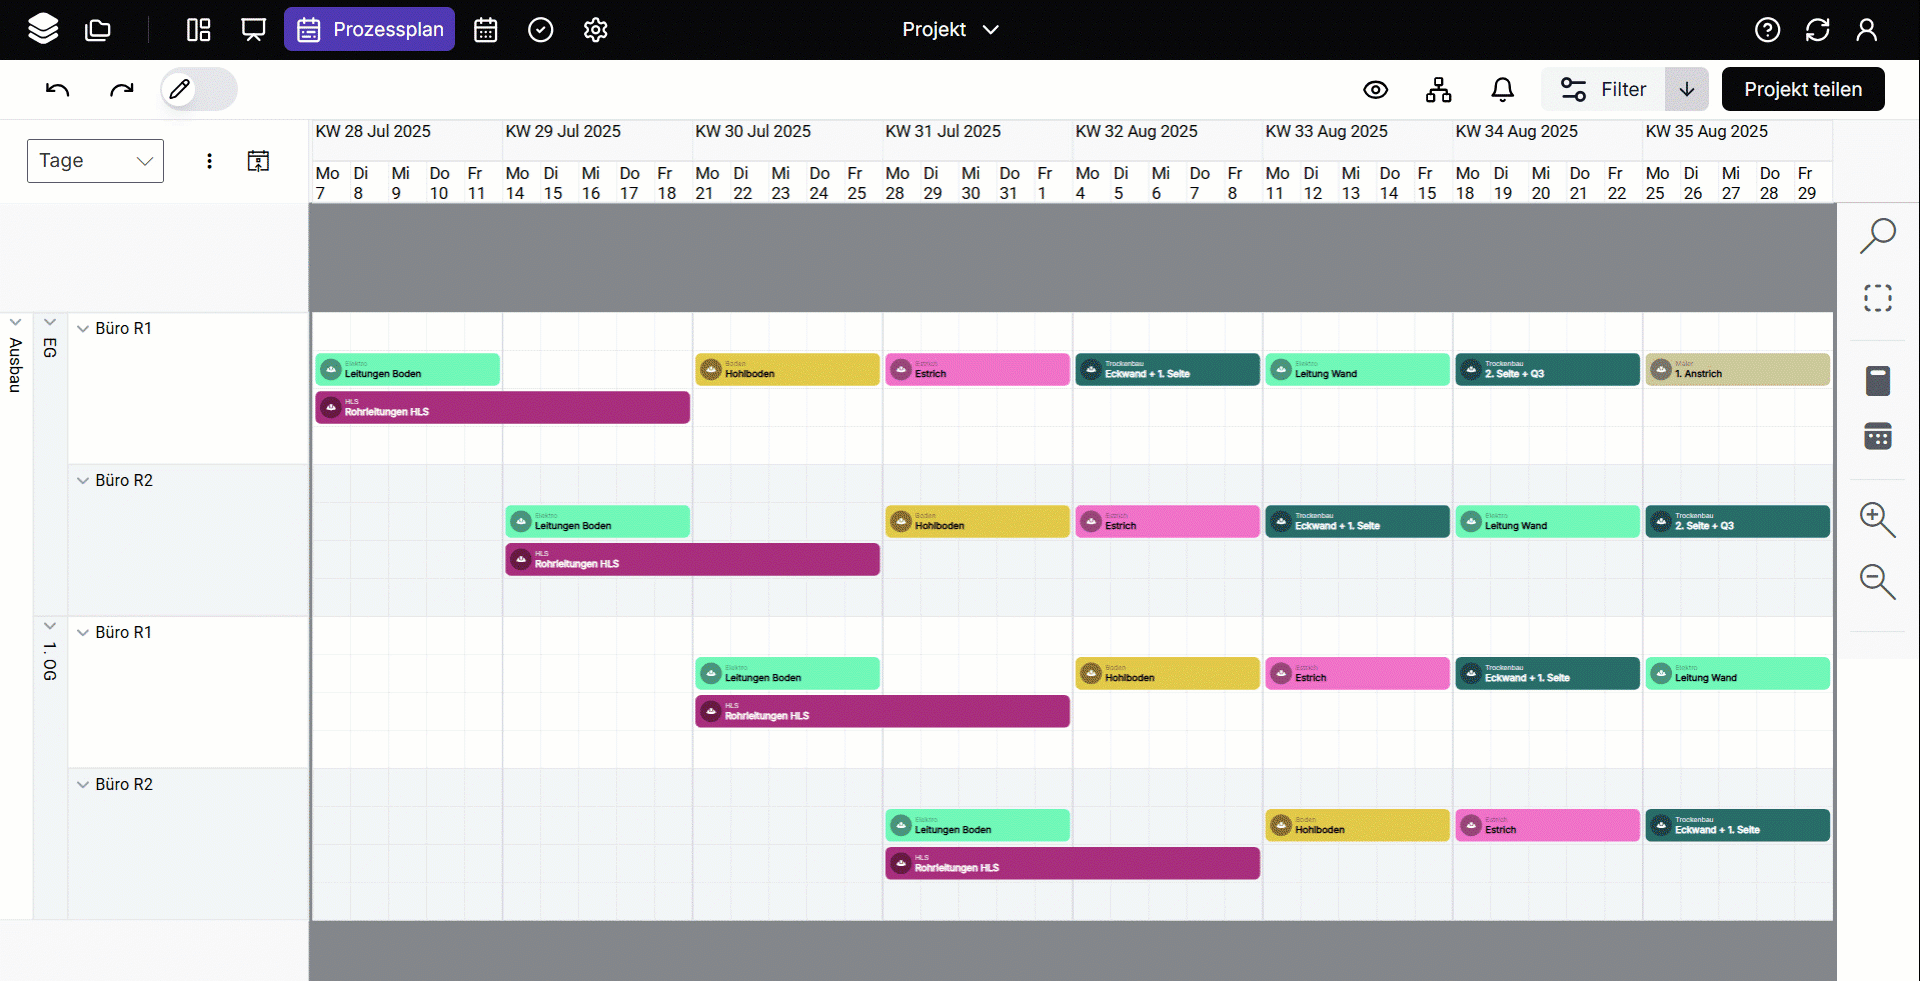Image resolution: width=1920 pixels, height=981 pixels.
Task: Open the Projekt dropdown menu
Action: [x=949, y=30]
